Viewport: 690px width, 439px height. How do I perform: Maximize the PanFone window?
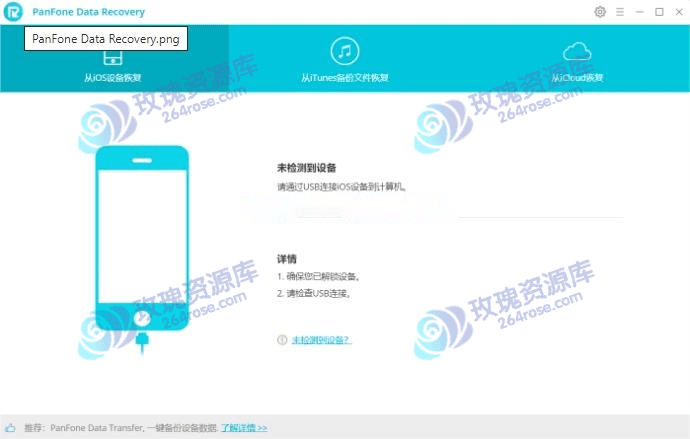click(659, 12)
